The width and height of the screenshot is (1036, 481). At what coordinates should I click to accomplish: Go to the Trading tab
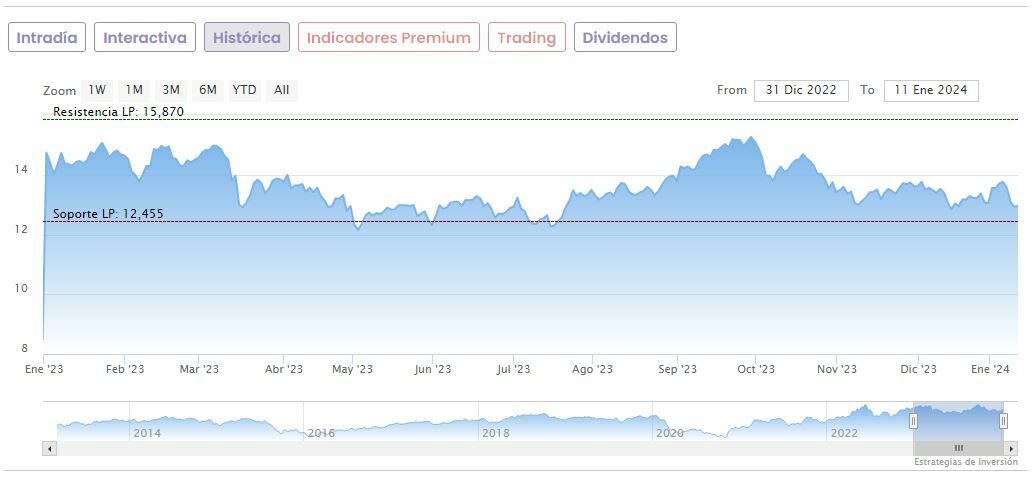(526, 38)
